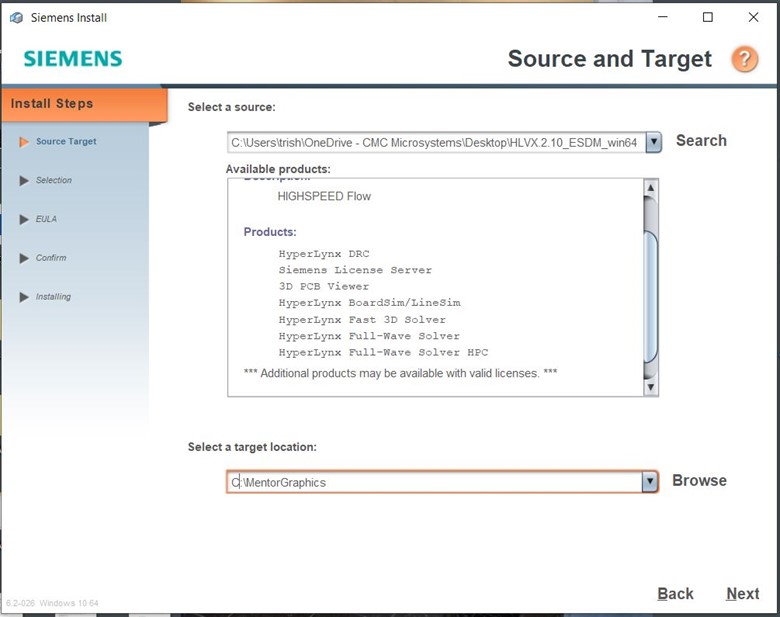Viewport: 780px width, 617px height.
Task: Click the Siemens Install title bar app icon
Action: 16,18
